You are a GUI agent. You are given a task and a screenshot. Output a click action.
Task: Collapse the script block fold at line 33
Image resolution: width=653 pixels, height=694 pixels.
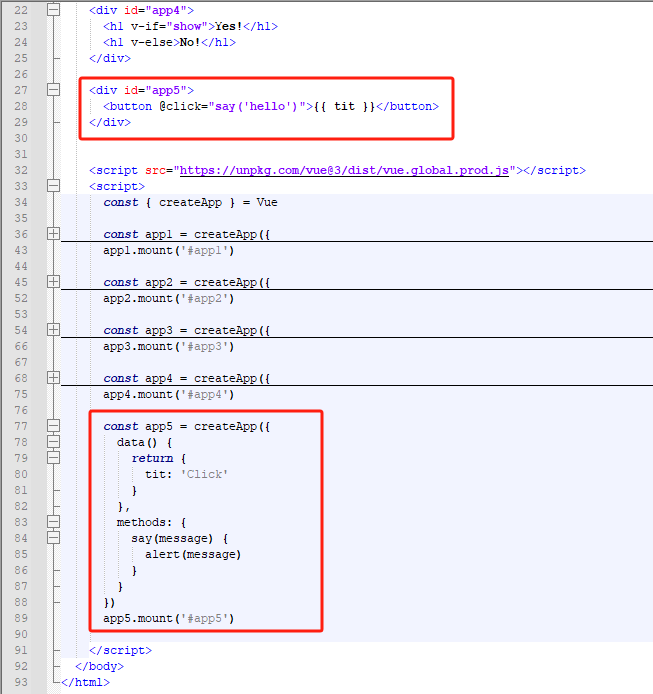(x=54, y=186)
